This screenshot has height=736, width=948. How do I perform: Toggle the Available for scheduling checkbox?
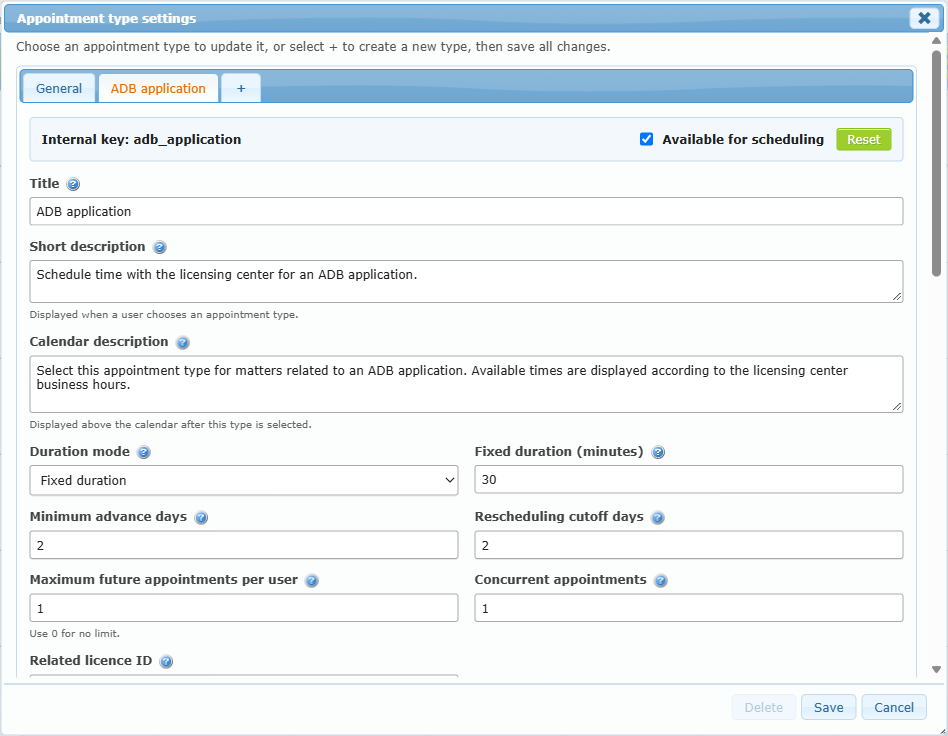tap(646, 140)
